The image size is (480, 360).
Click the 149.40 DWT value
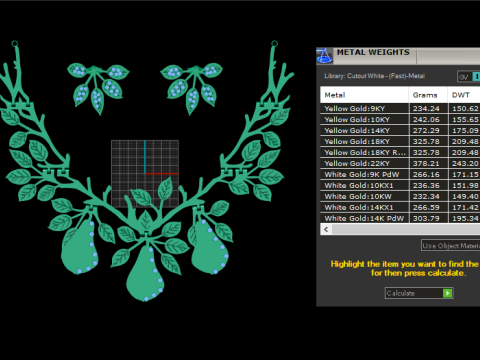(x=465, y=196)
